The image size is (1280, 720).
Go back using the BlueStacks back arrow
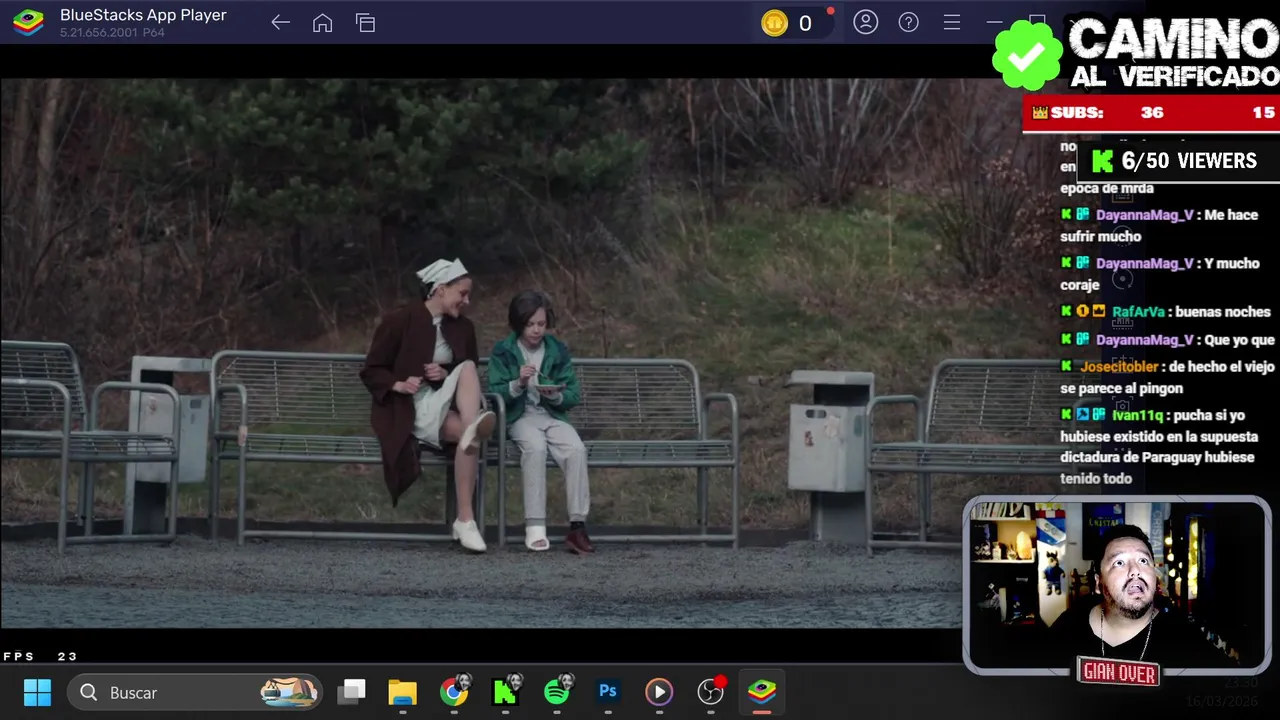pos(280,23)
